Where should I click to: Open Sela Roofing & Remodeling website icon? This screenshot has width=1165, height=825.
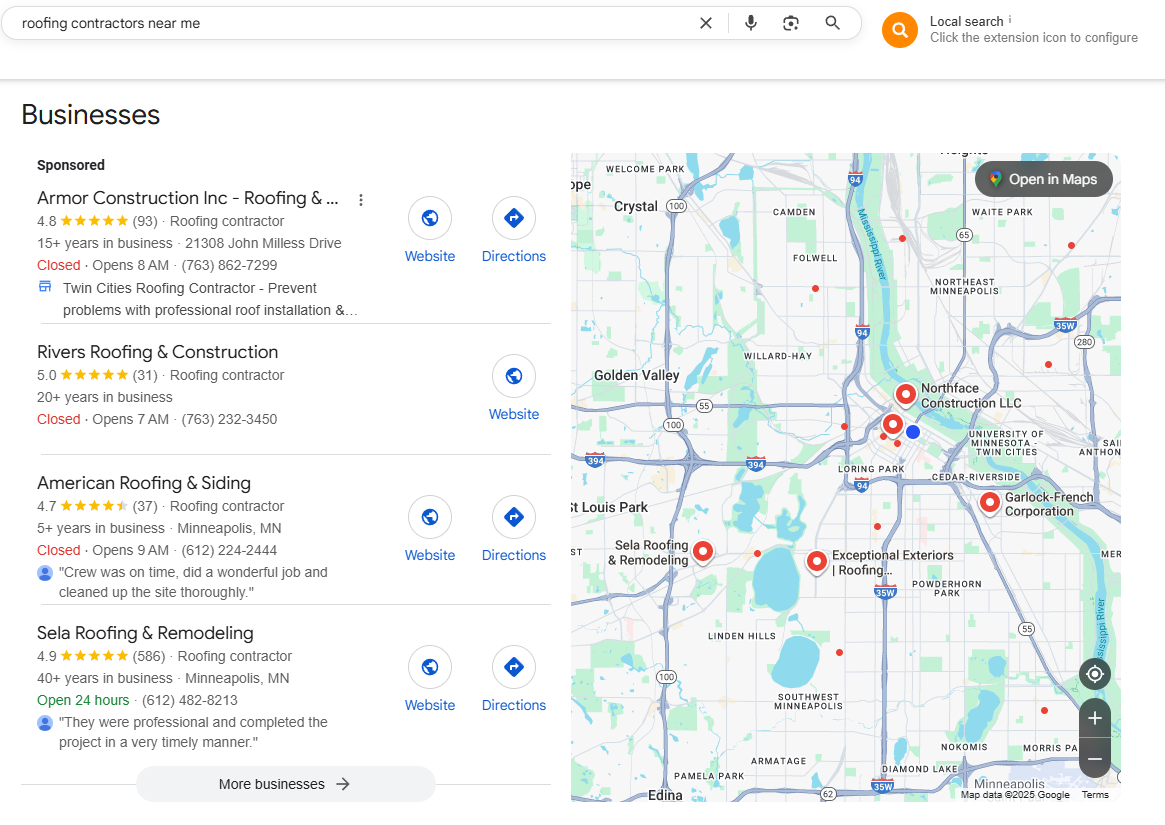429,667
